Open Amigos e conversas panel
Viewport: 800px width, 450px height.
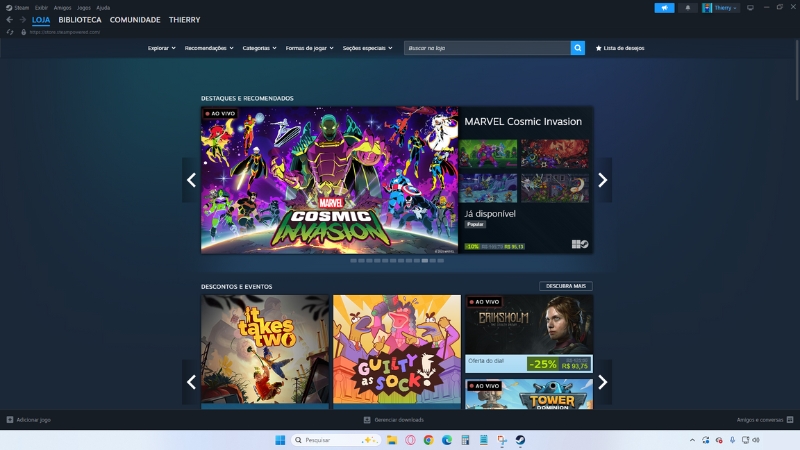click(765, 420)
